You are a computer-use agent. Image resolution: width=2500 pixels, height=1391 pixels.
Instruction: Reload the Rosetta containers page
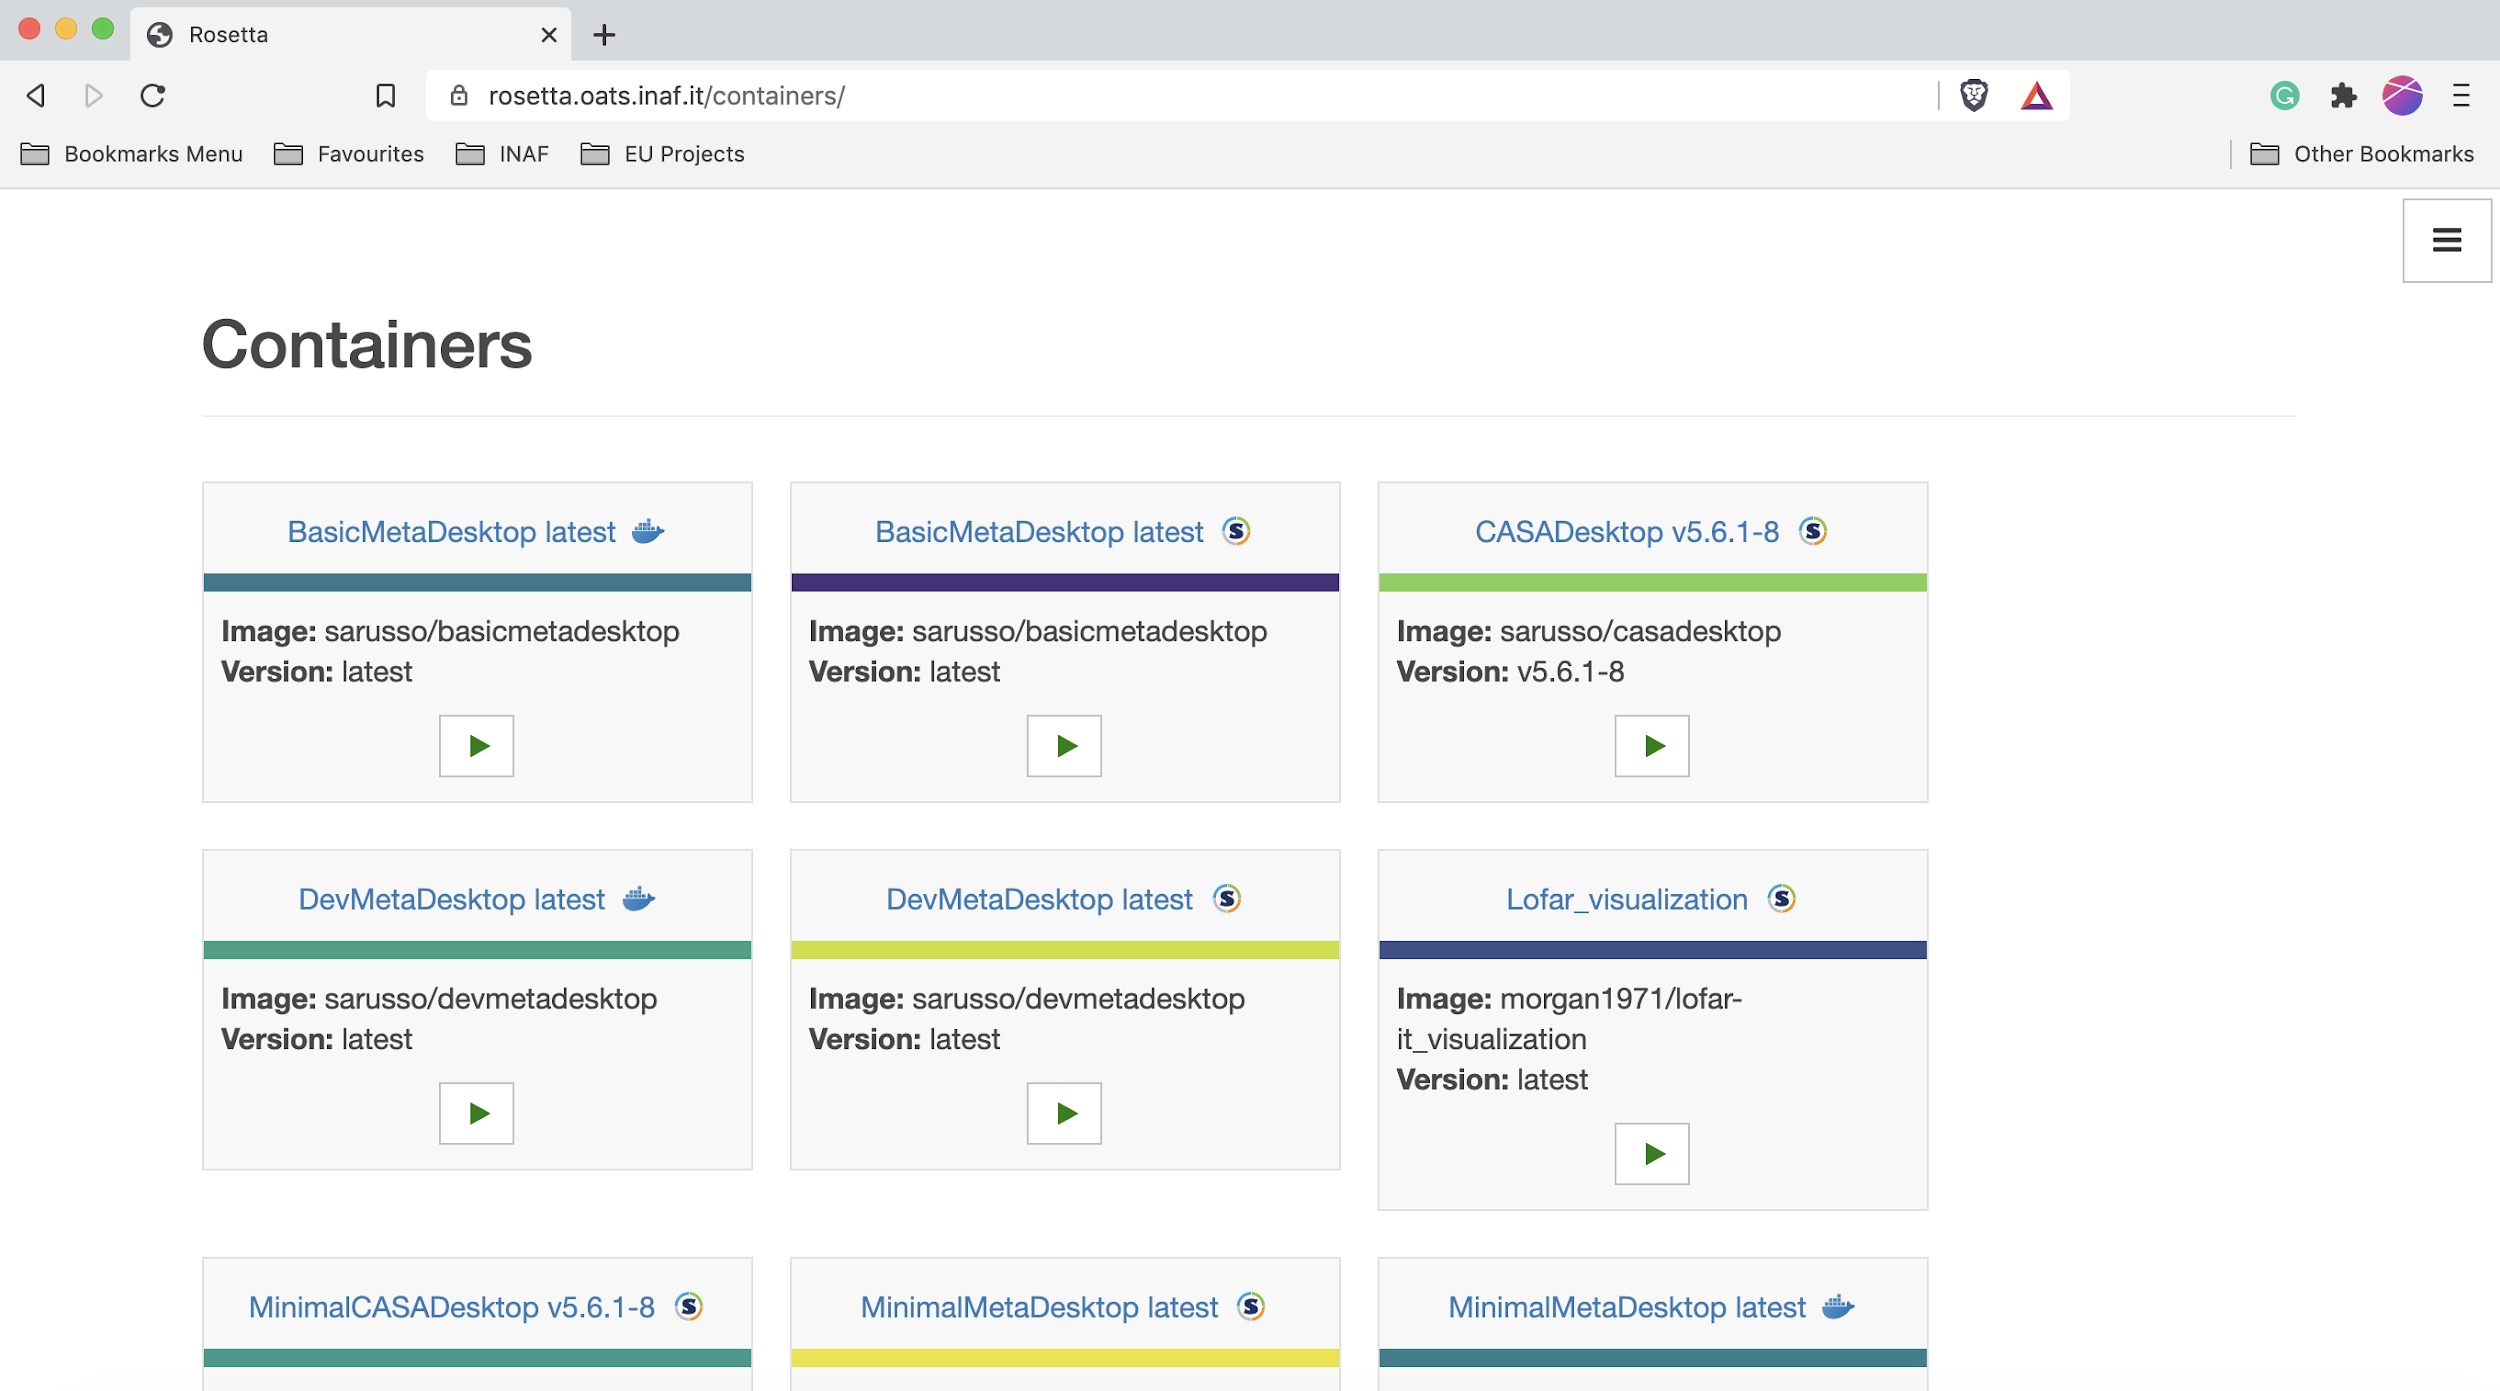[152, 96]
